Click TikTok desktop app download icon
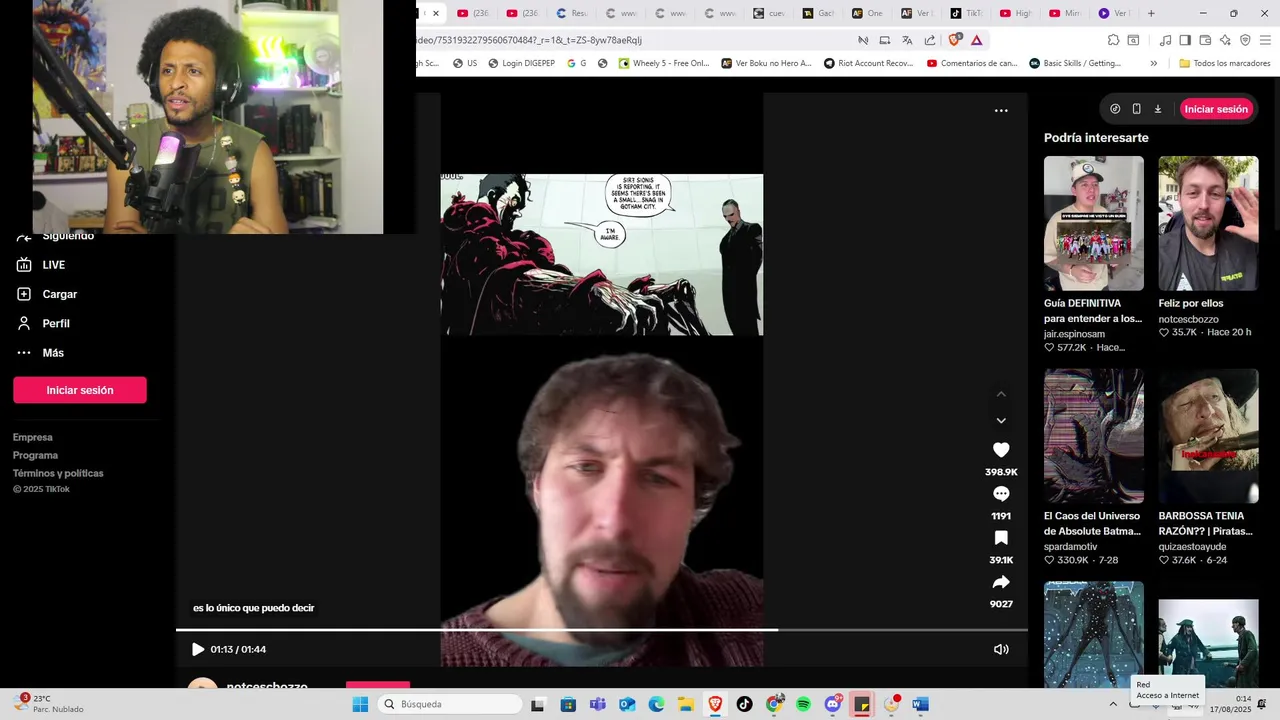This screenshot has height=720, width=1280. [1158, 109]
